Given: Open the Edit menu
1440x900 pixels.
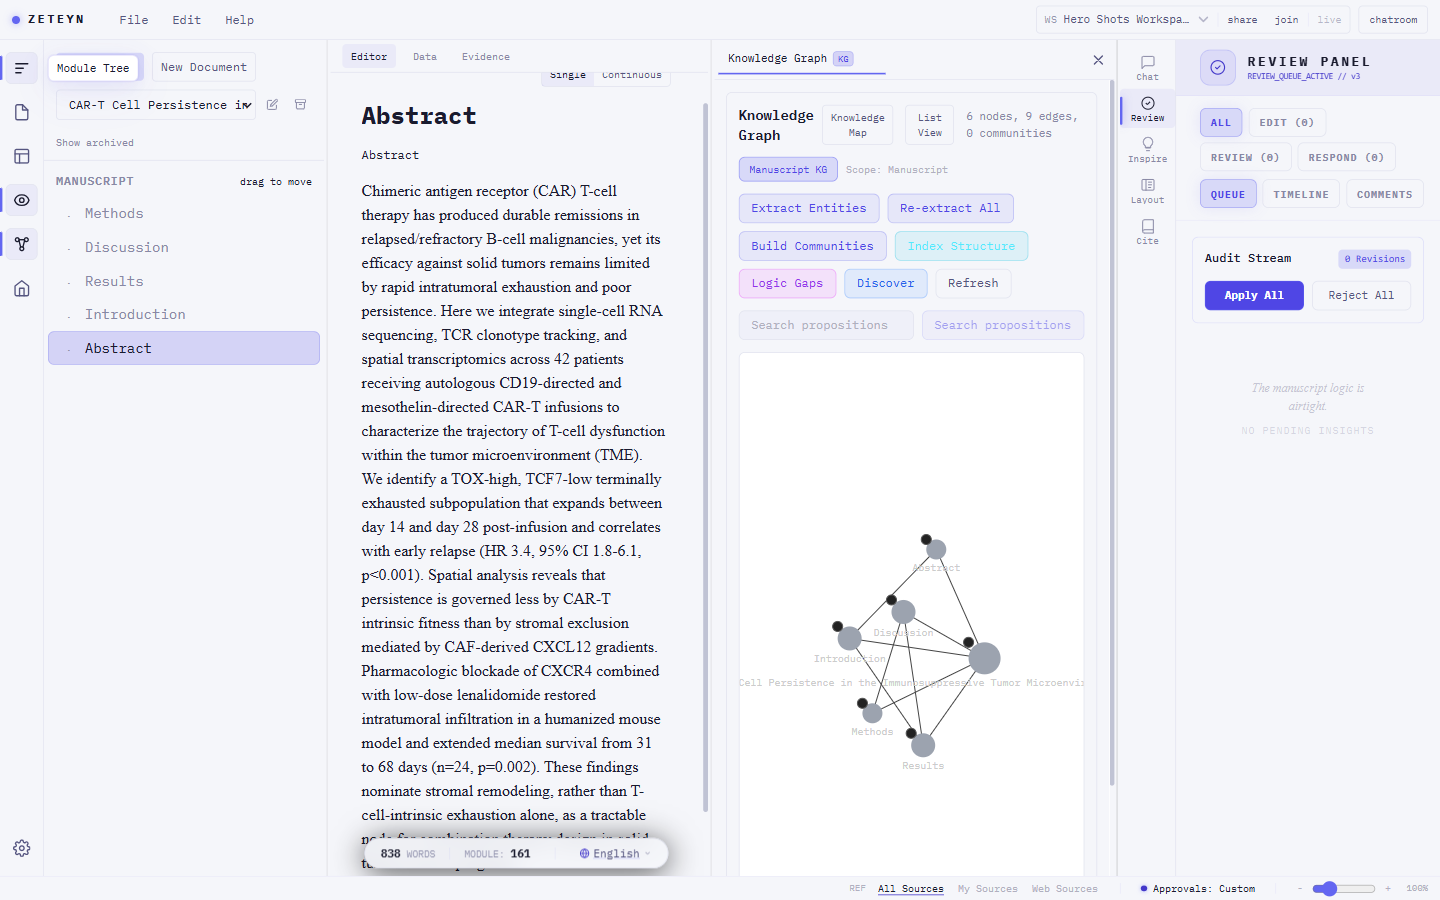Looking at the screenshot, I should coord(187,20).
